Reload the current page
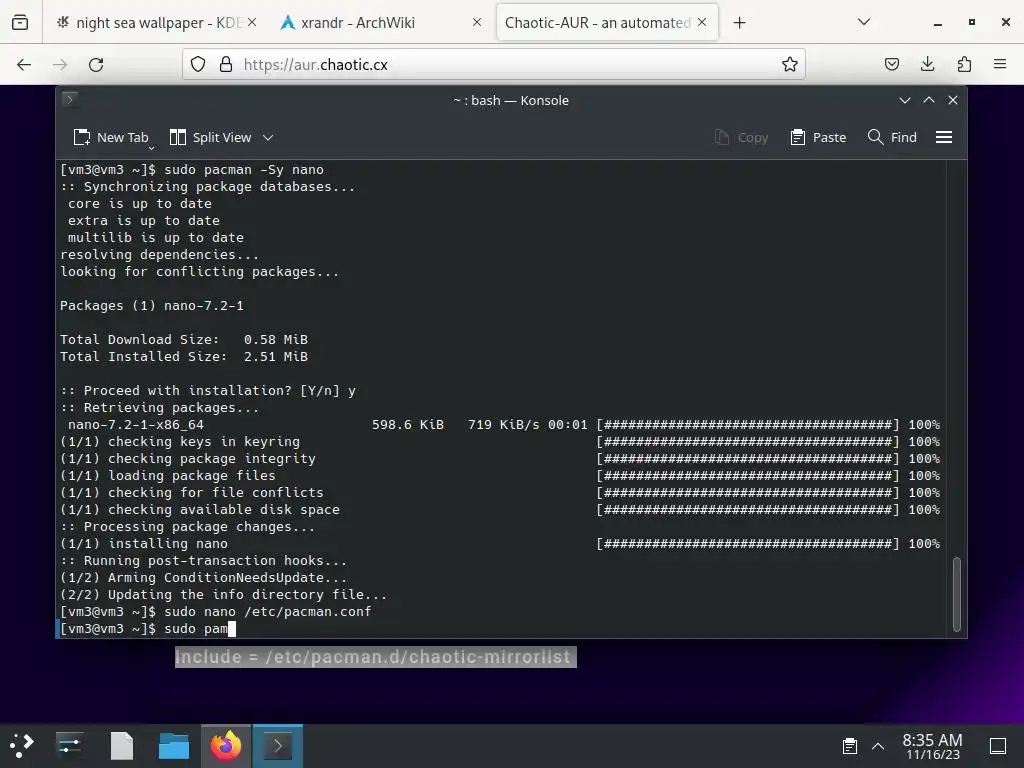Screen dimensions: 1024x768 point(96,65)
